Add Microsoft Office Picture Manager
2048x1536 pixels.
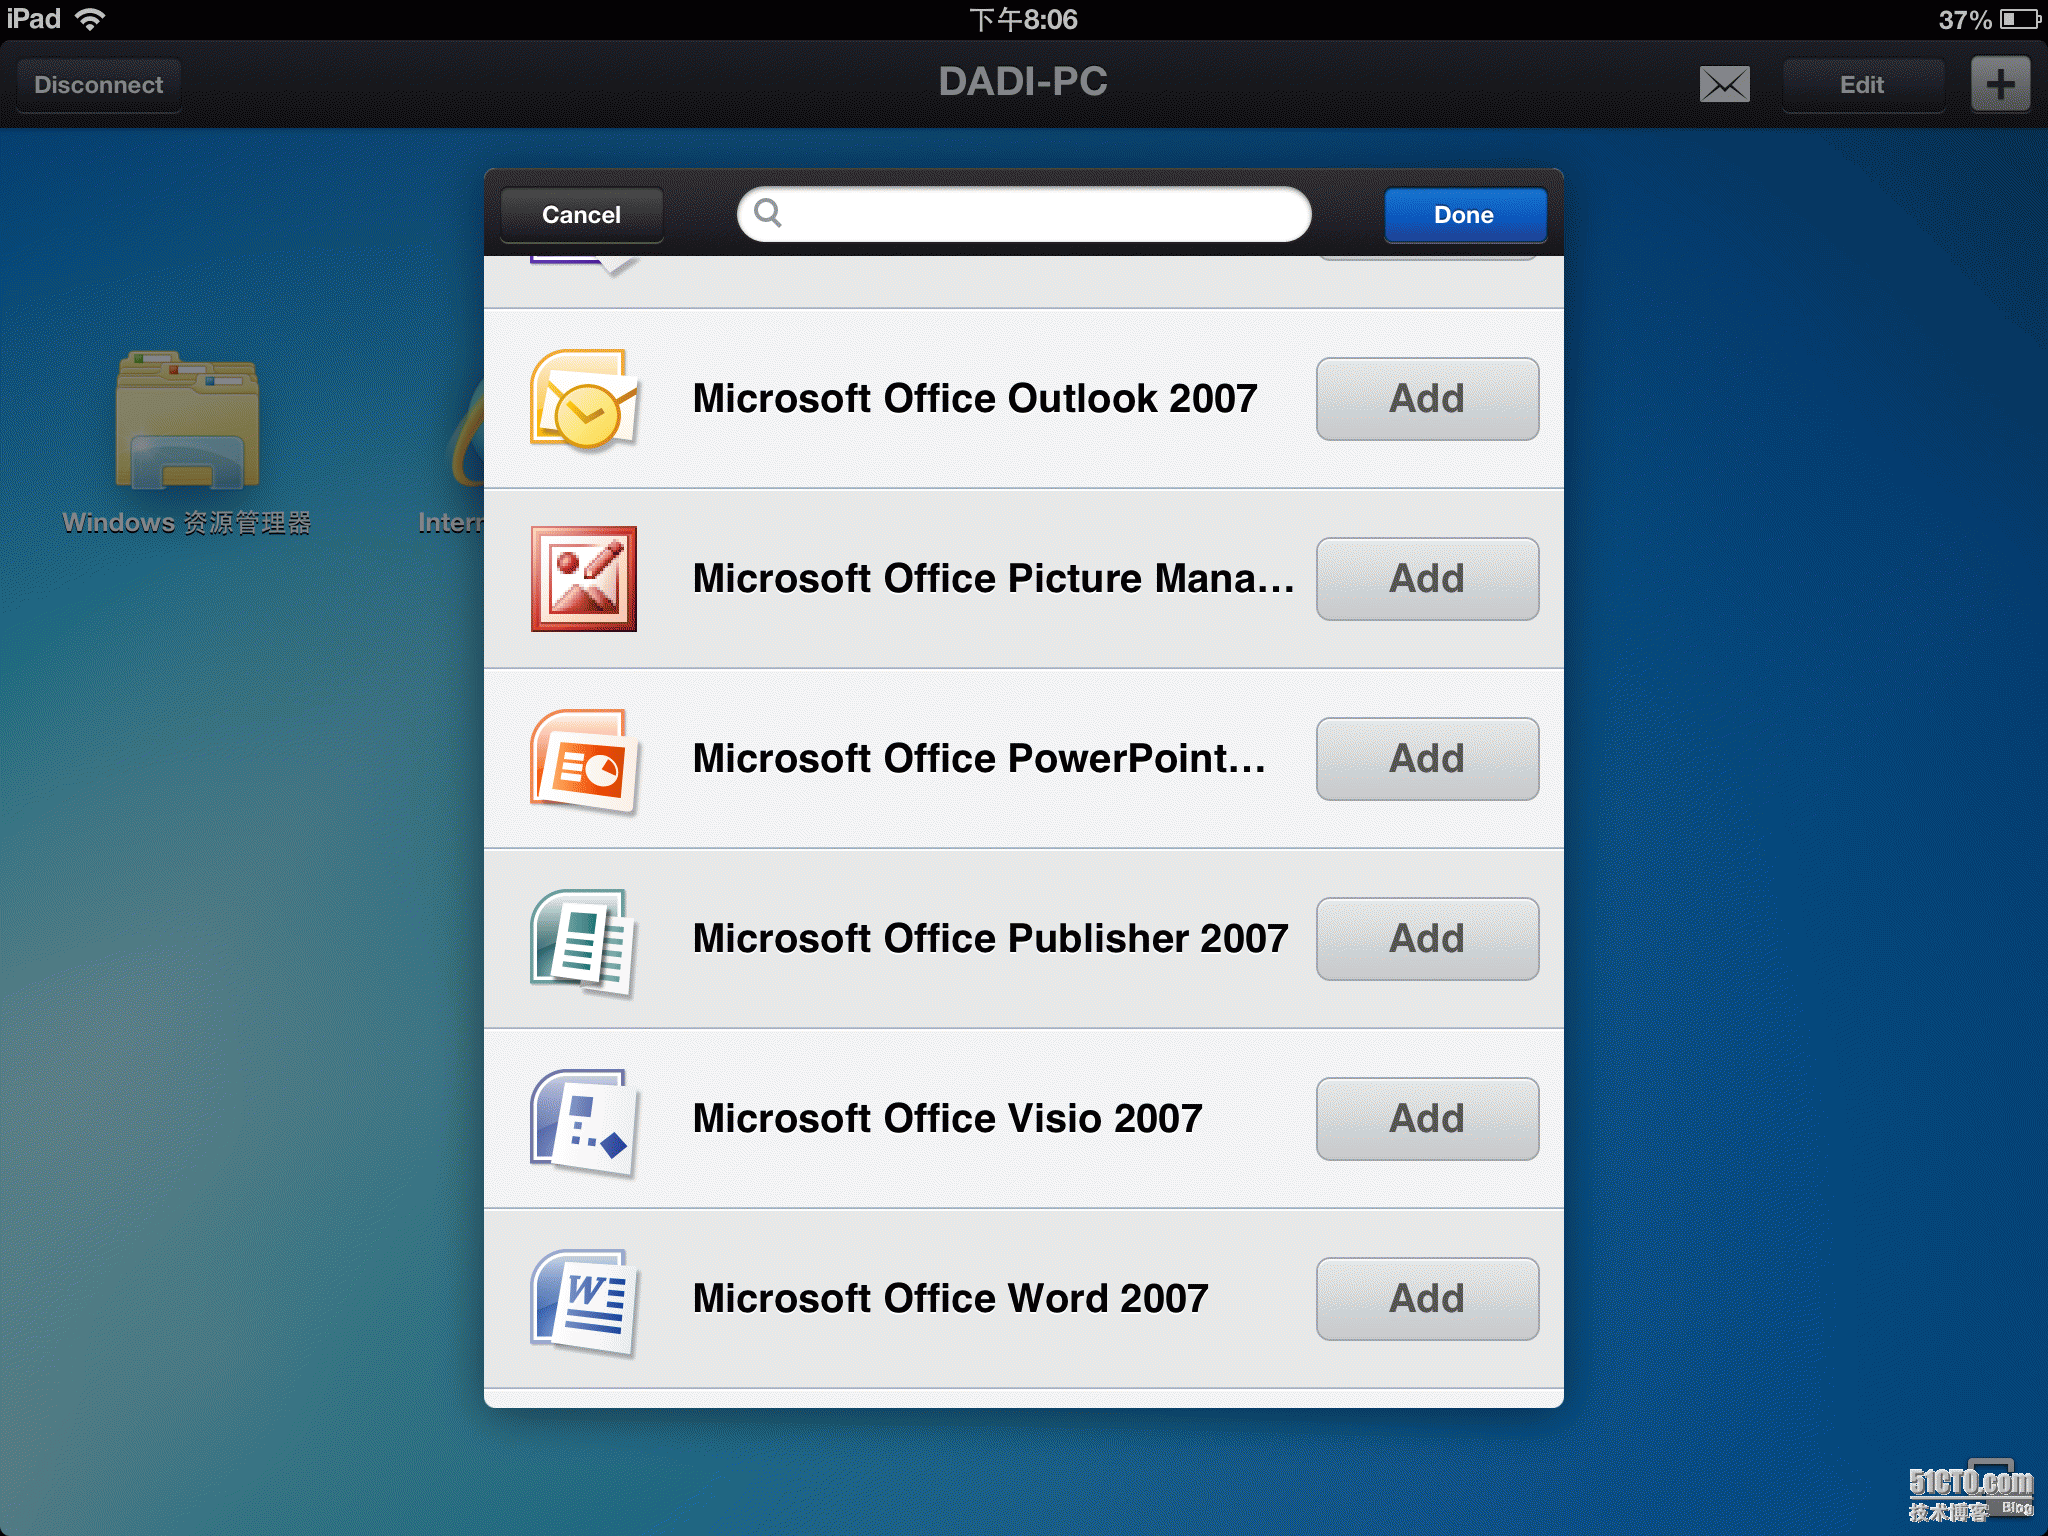[x=1426, y=579]
